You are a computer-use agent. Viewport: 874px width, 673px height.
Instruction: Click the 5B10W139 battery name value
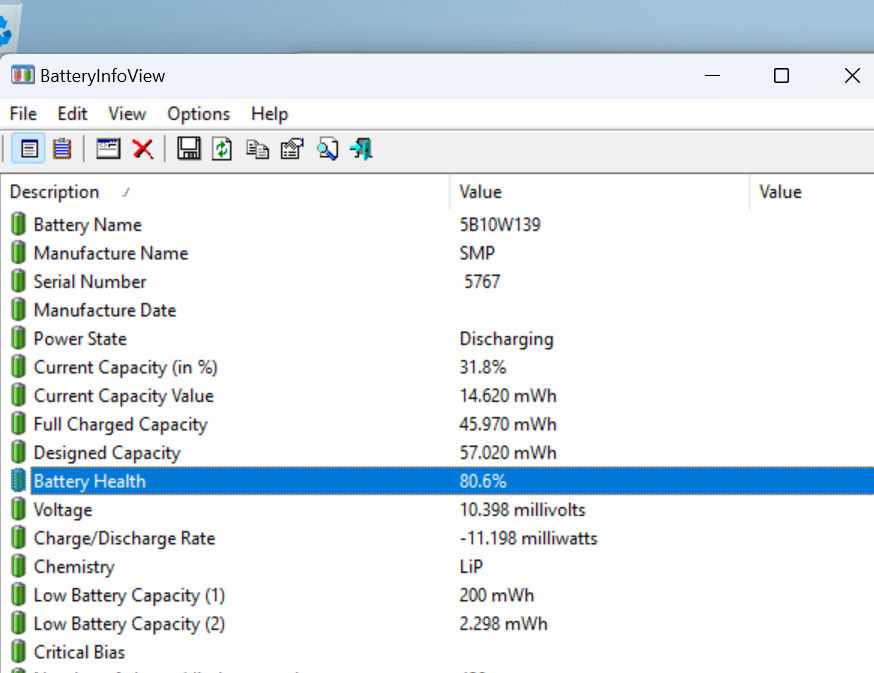point(500,224)
